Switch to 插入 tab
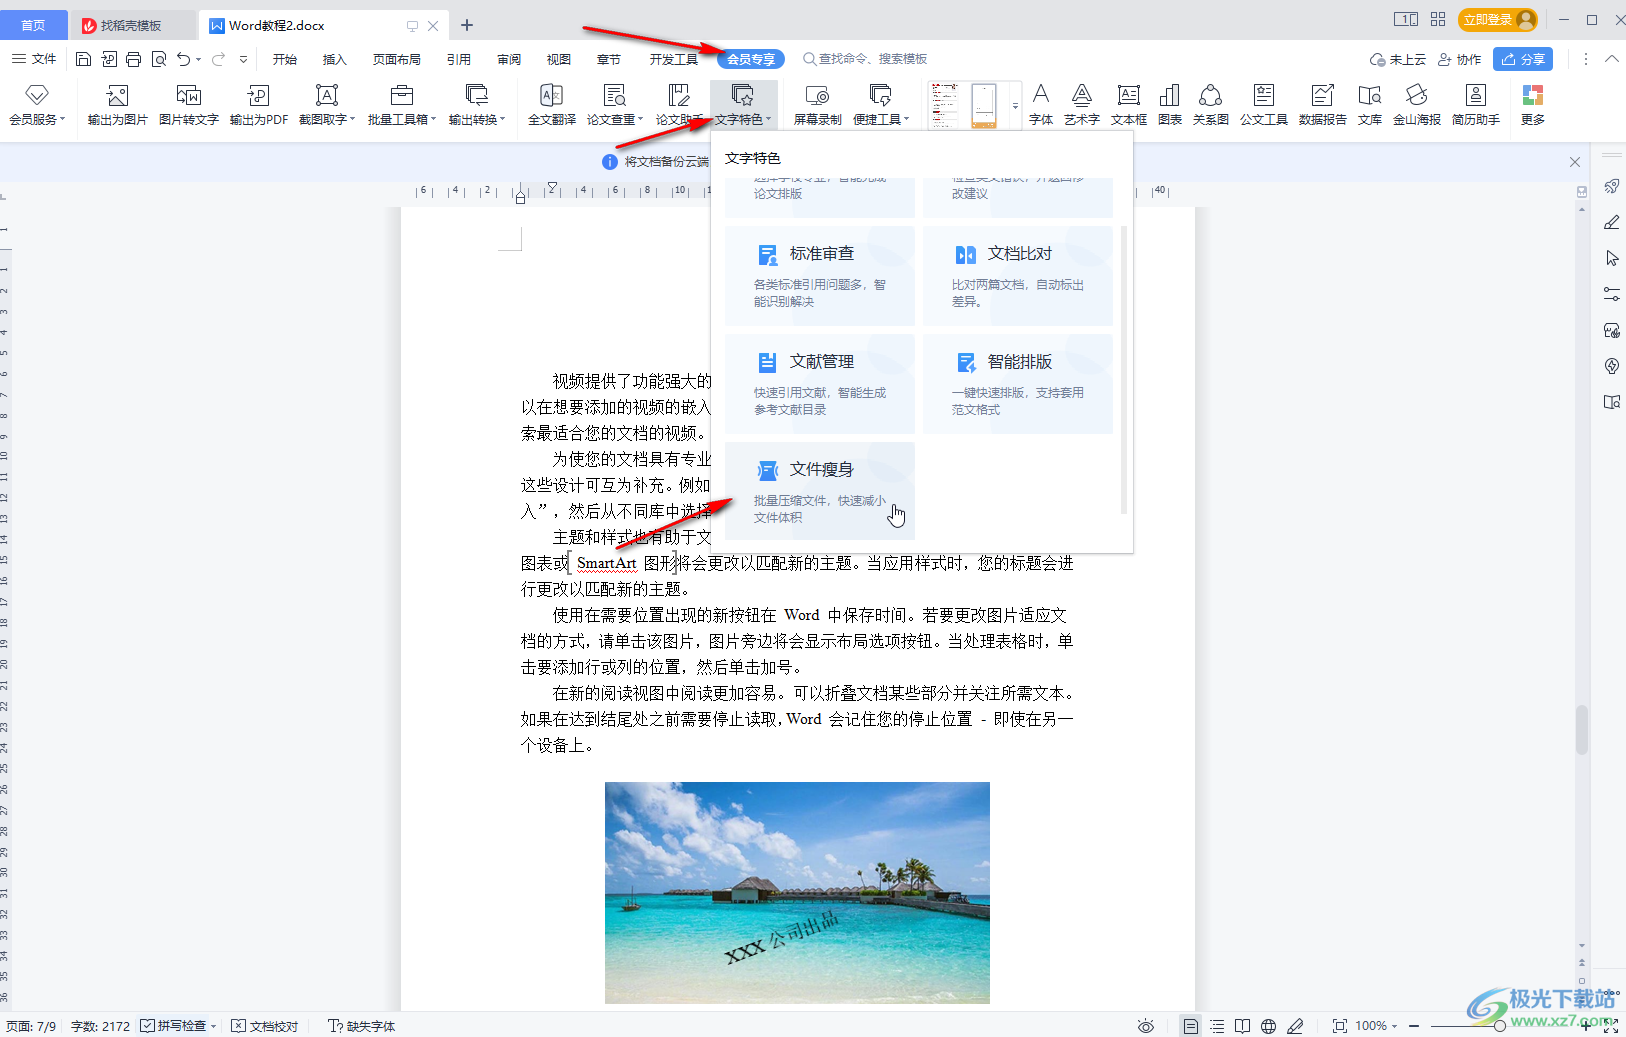The width and height of the screenshot is (1626, 1037). pyautogui.click(x=334, y=59)
